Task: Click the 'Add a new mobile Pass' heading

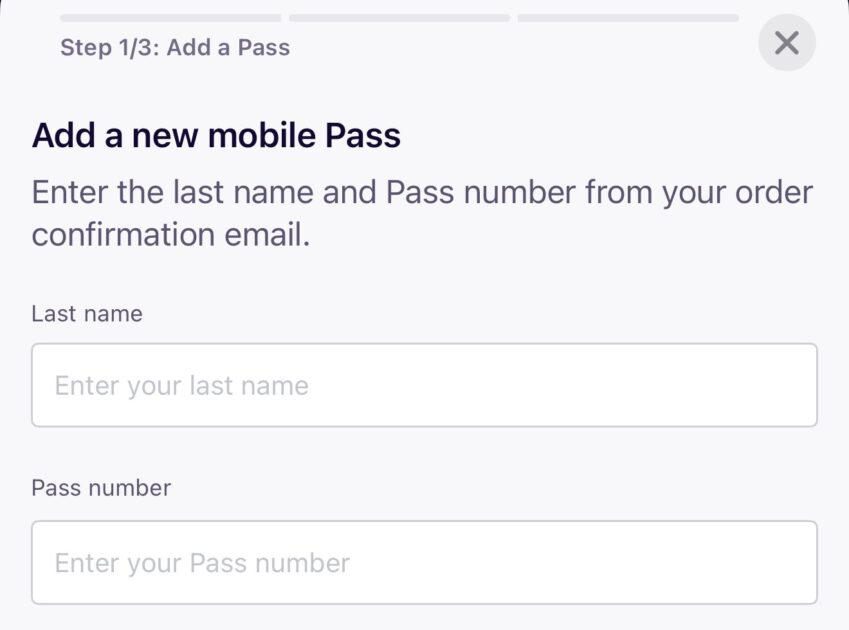Action: 216,135
